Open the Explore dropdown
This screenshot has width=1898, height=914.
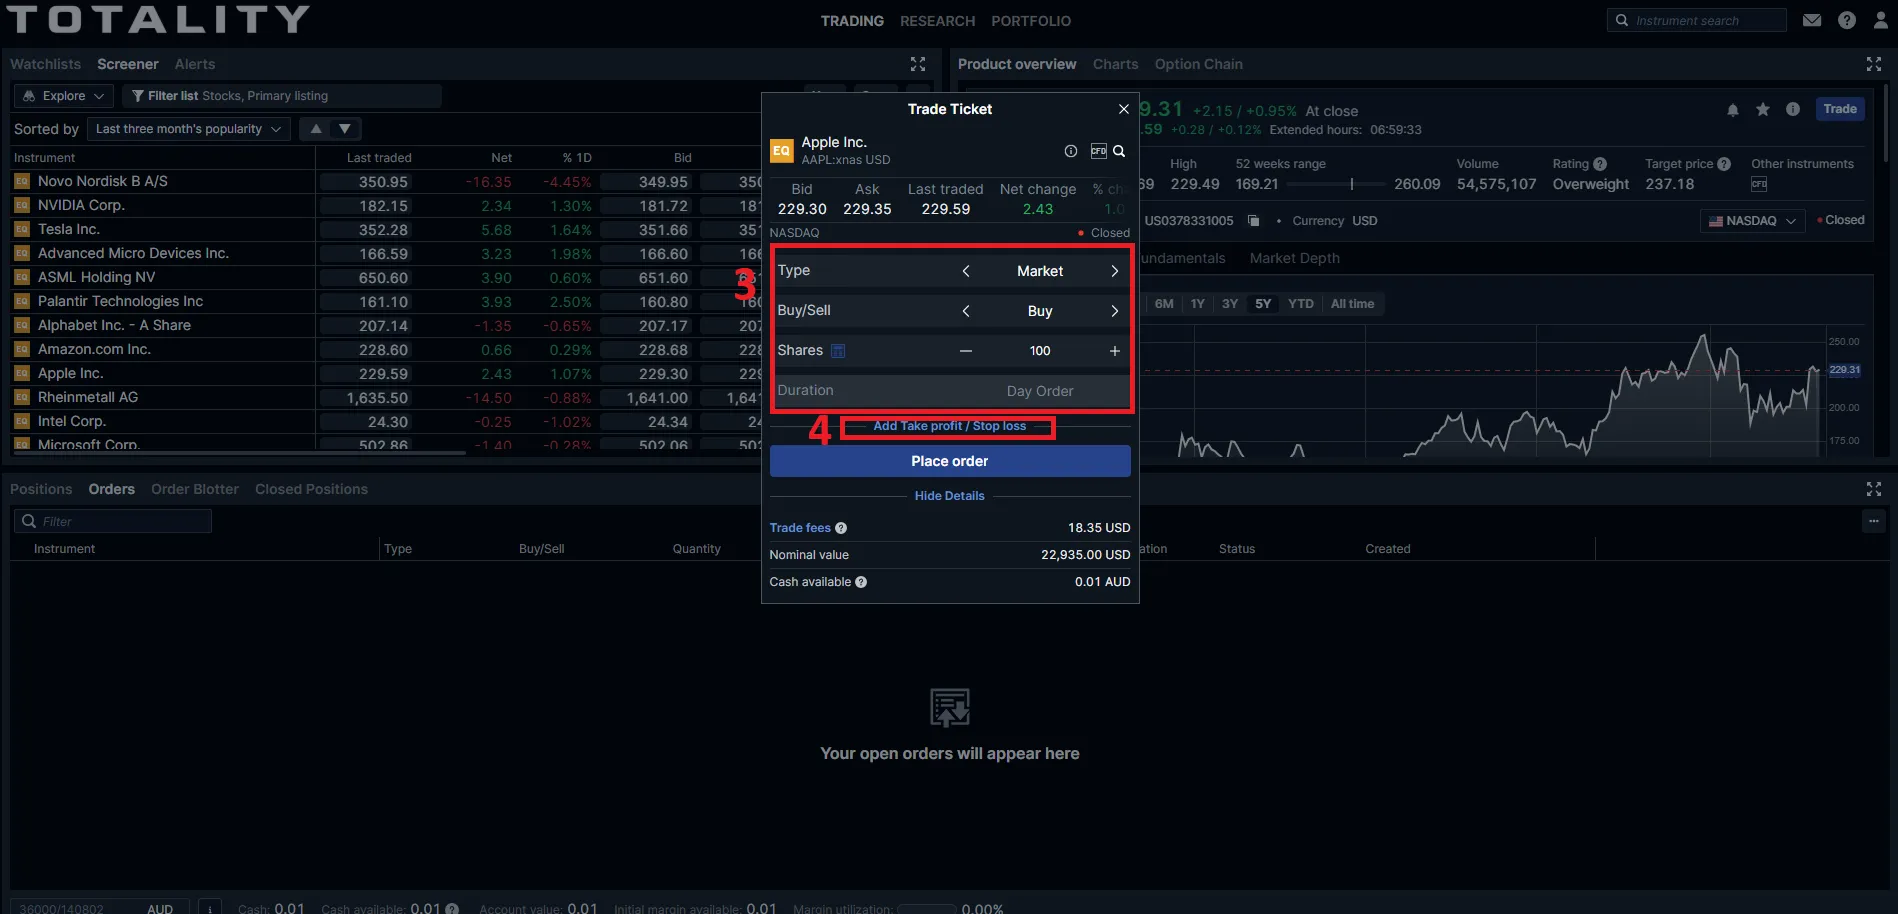tap(64, 96)
